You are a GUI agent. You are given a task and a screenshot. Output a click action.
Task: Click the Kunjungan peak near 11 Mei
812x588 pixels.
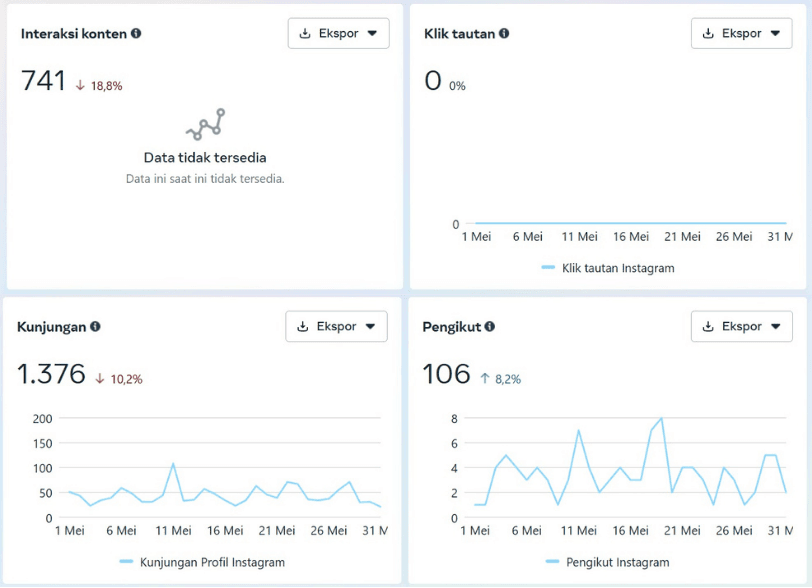click(173, 464)
